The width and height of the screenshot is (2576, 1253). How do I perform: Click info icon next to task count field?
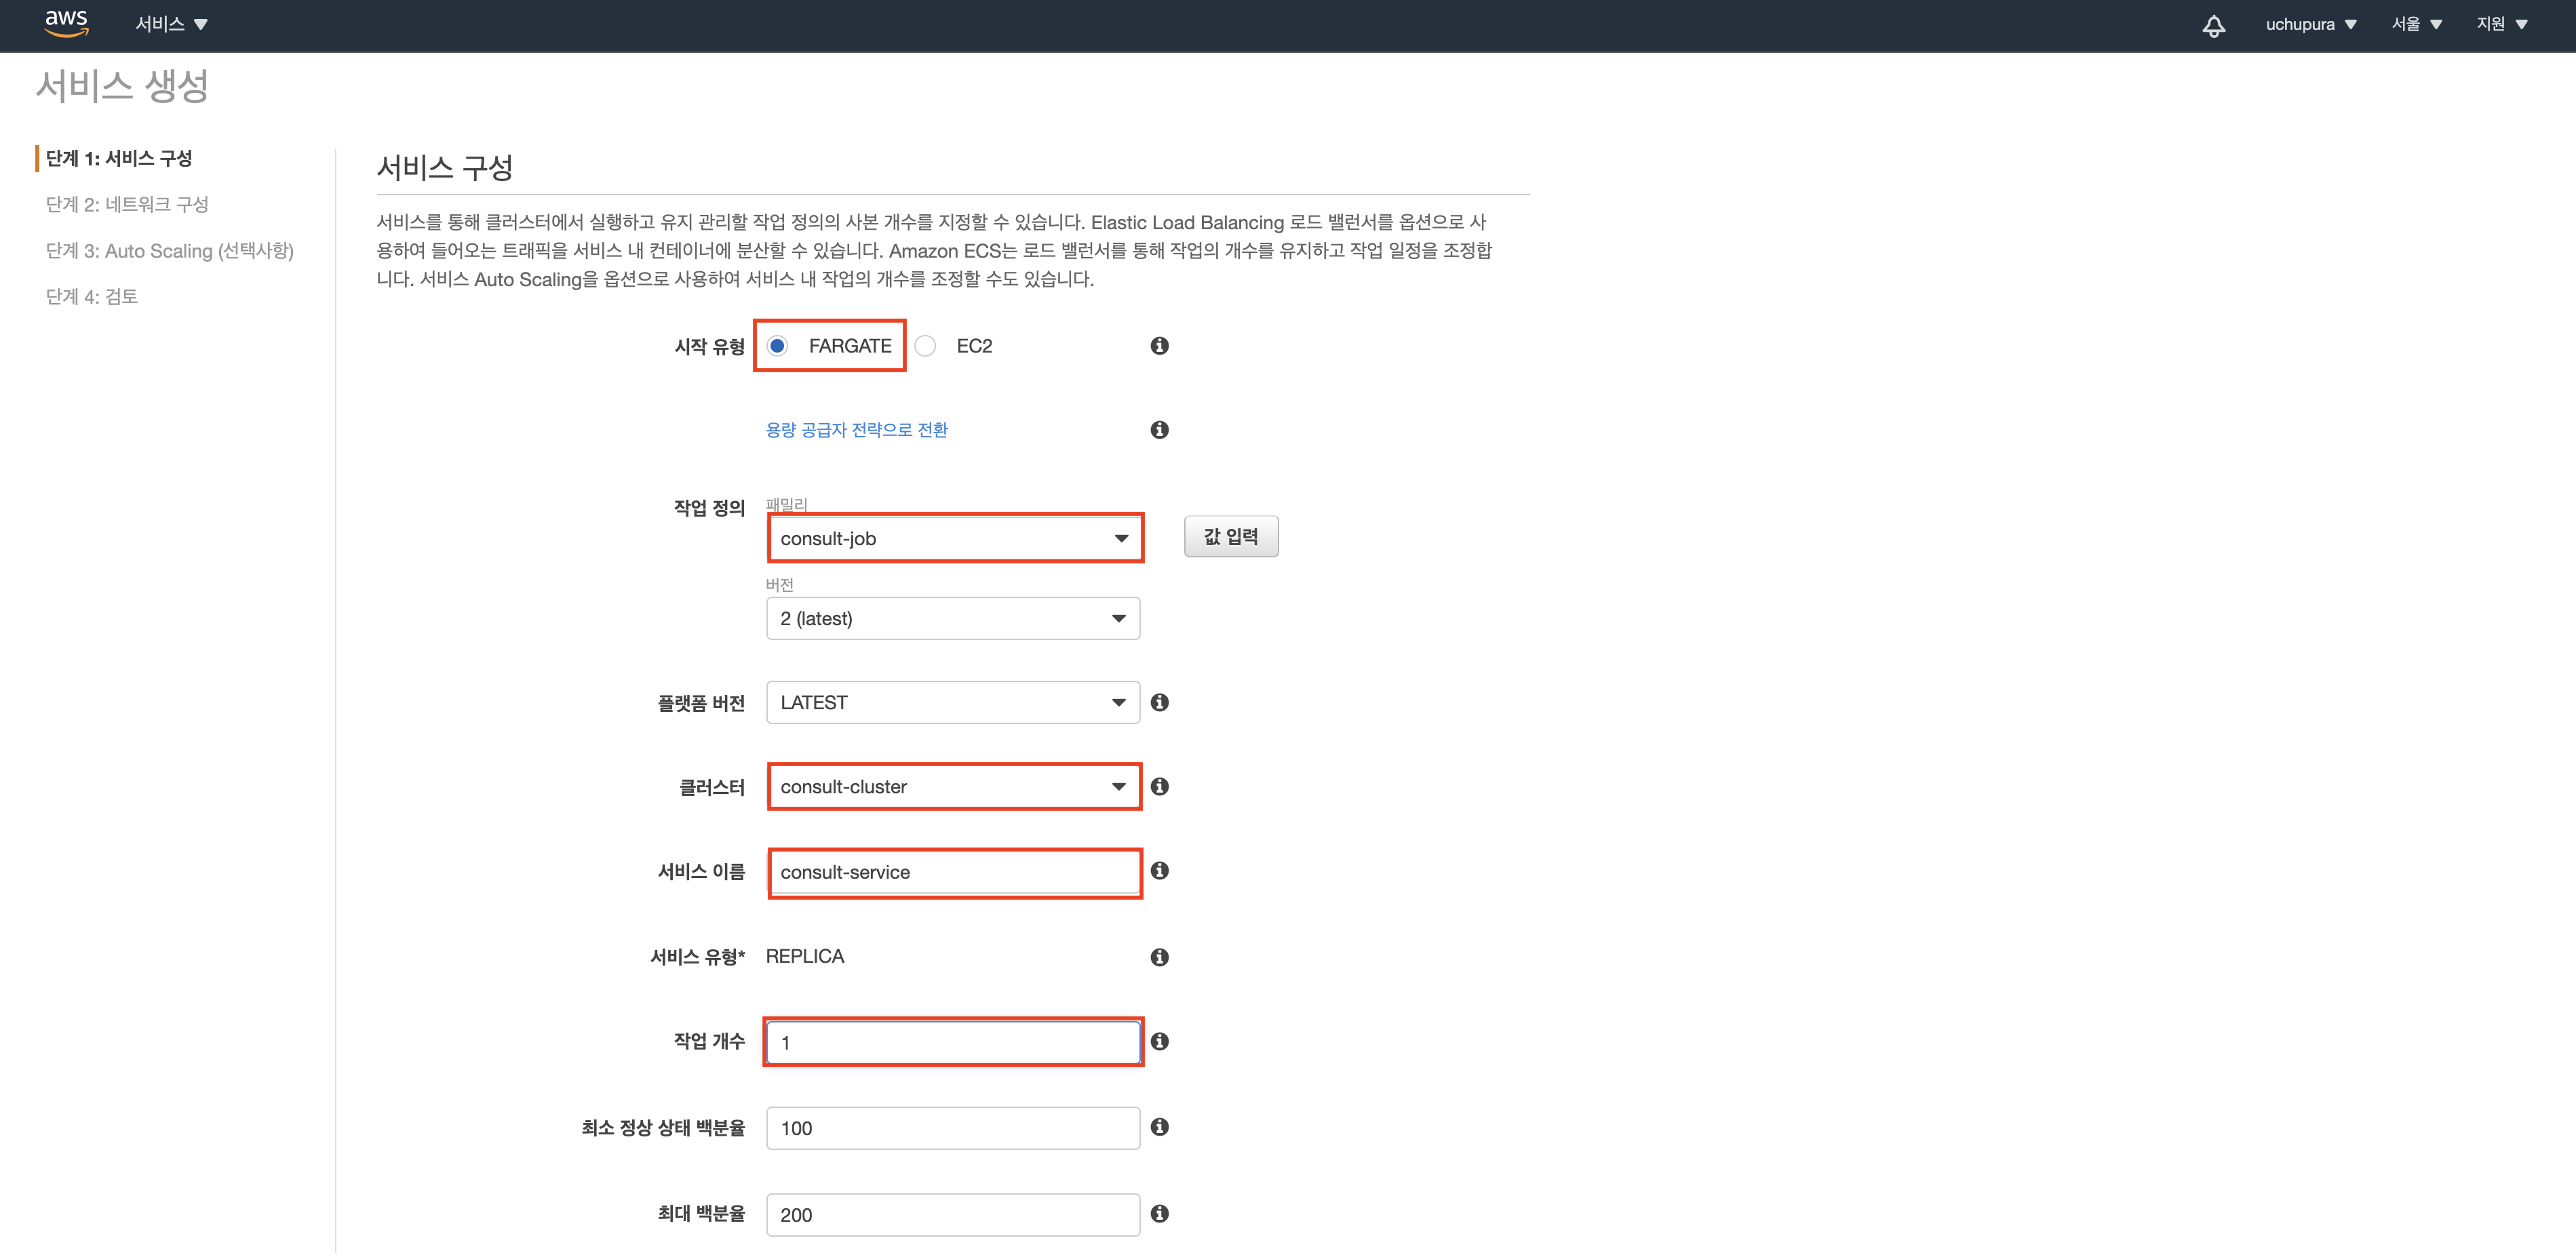pyautogui.click(x=1159, y=1042)
